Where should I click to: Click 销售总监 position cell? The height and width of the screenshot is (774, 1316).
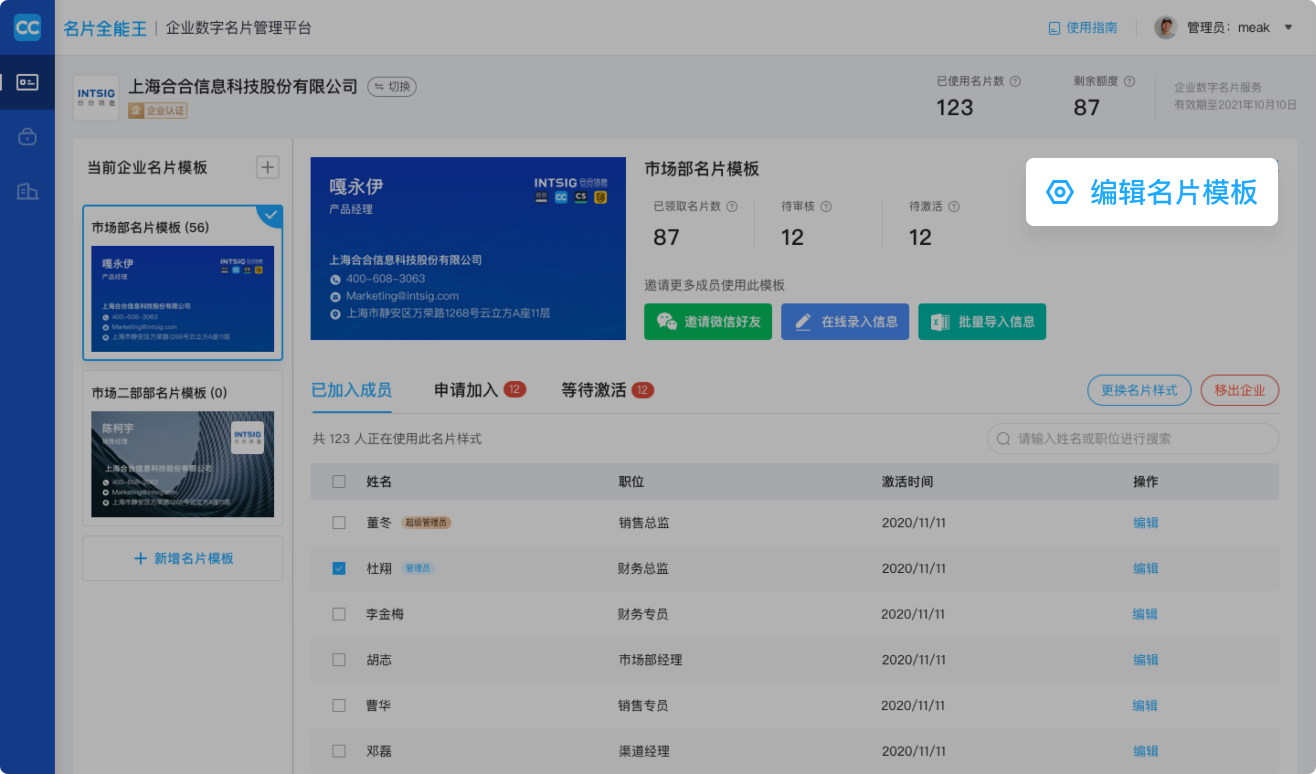point(644,523)
